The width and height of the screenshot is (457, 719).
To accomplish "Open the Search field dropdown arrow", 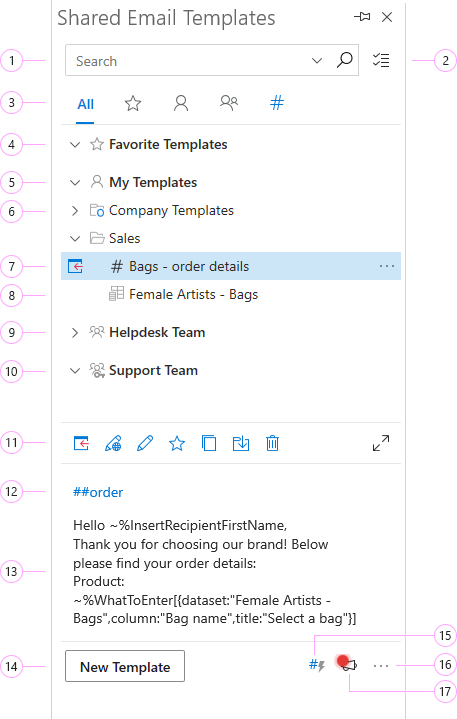I will pyautogui.click(x=317, y=61).
